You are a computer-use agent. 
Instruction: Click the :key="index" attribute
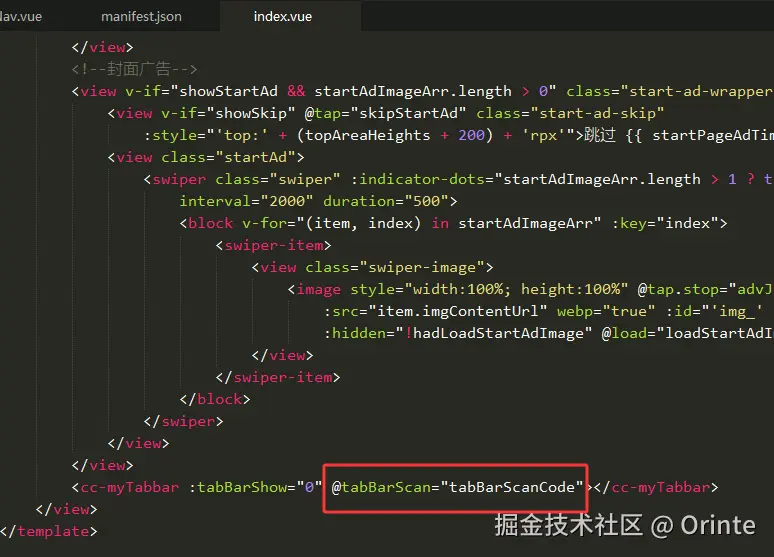point(665,223)
